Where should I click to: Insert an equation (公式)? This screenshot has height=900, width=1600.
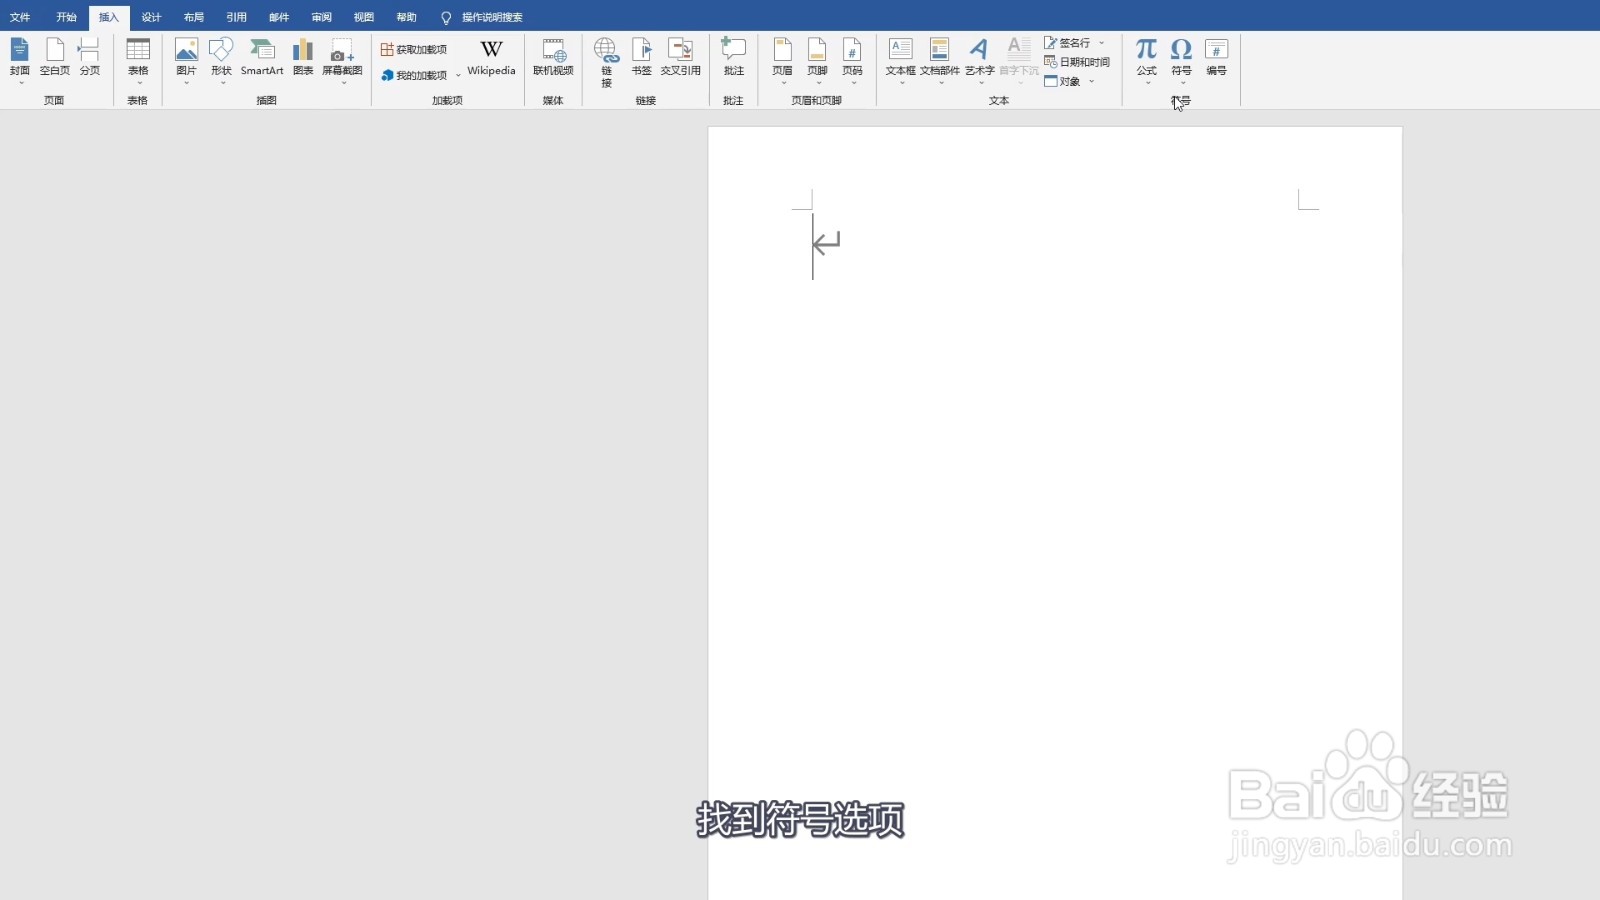tap(1146, 60)
